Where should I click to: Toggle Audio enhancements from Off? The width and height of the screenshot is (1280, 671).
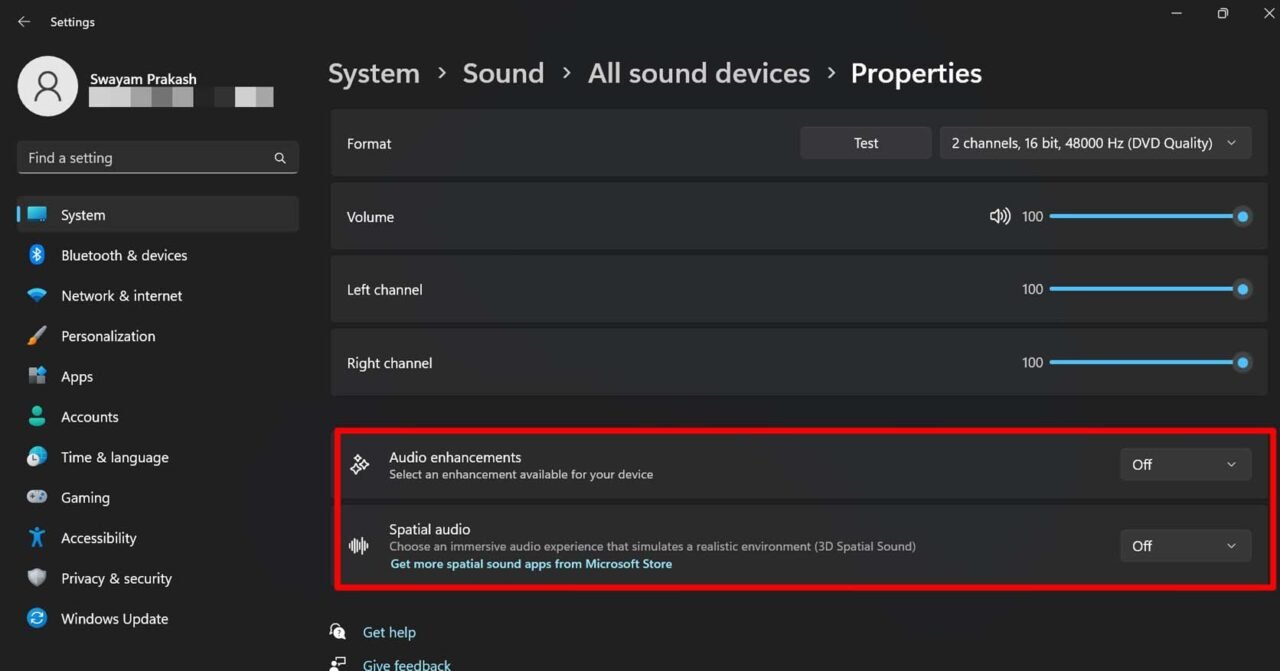[x=1185, y=464]
